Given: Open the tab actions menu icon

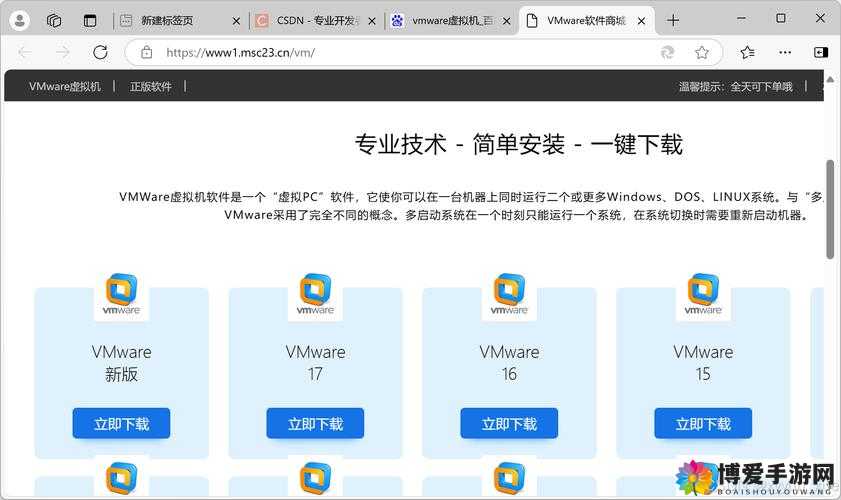Looking at the screenshot, I should pos(90,20).
